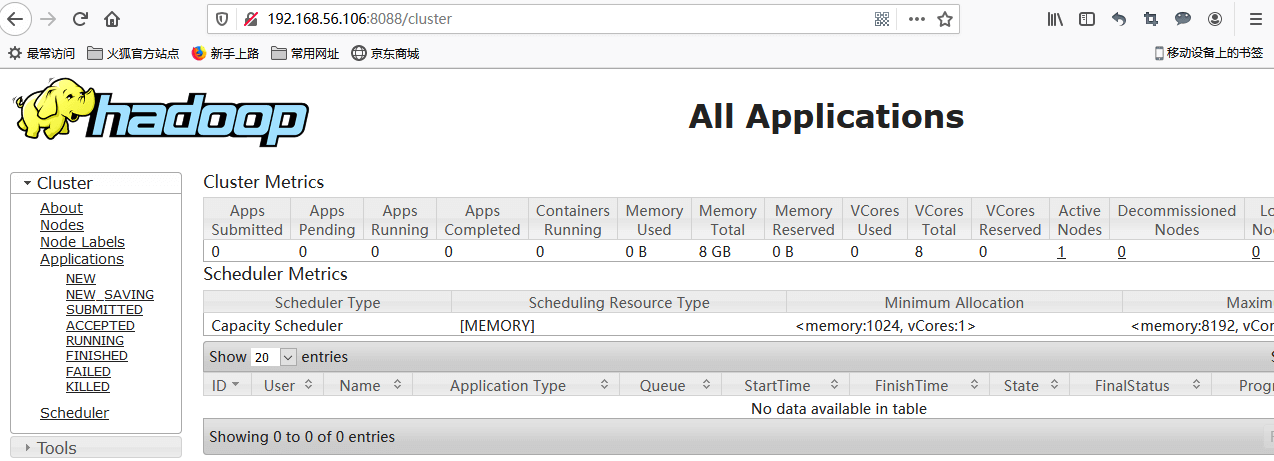The image size is (1274, 461).
Task: Filter applications by RUNNING state
Action: pyautogui.click(x=95, y=341)
